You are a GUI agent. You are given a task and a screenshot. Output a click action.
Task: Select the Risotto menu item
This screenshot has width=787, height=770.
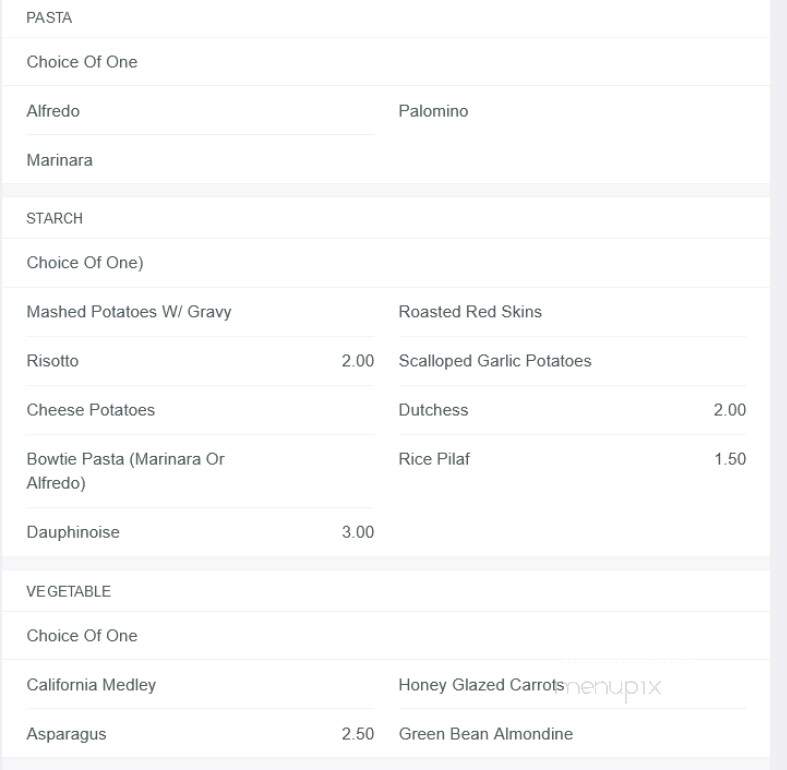click(53, 361)
